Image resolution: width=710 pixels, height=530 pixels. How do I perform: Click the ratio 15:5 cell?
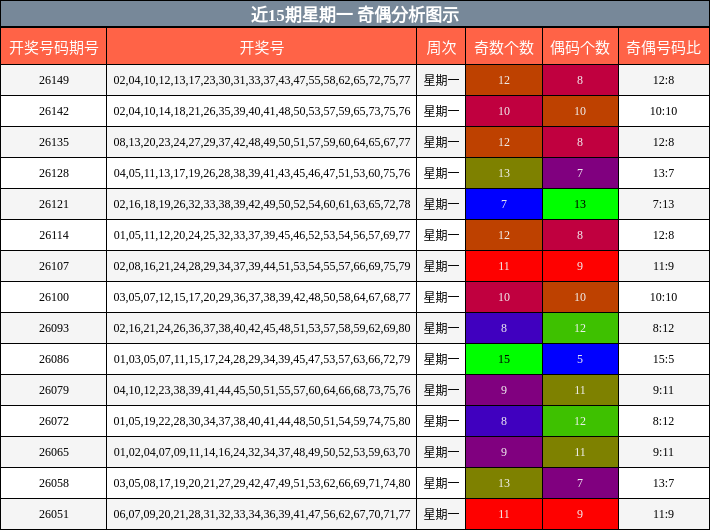663,359
